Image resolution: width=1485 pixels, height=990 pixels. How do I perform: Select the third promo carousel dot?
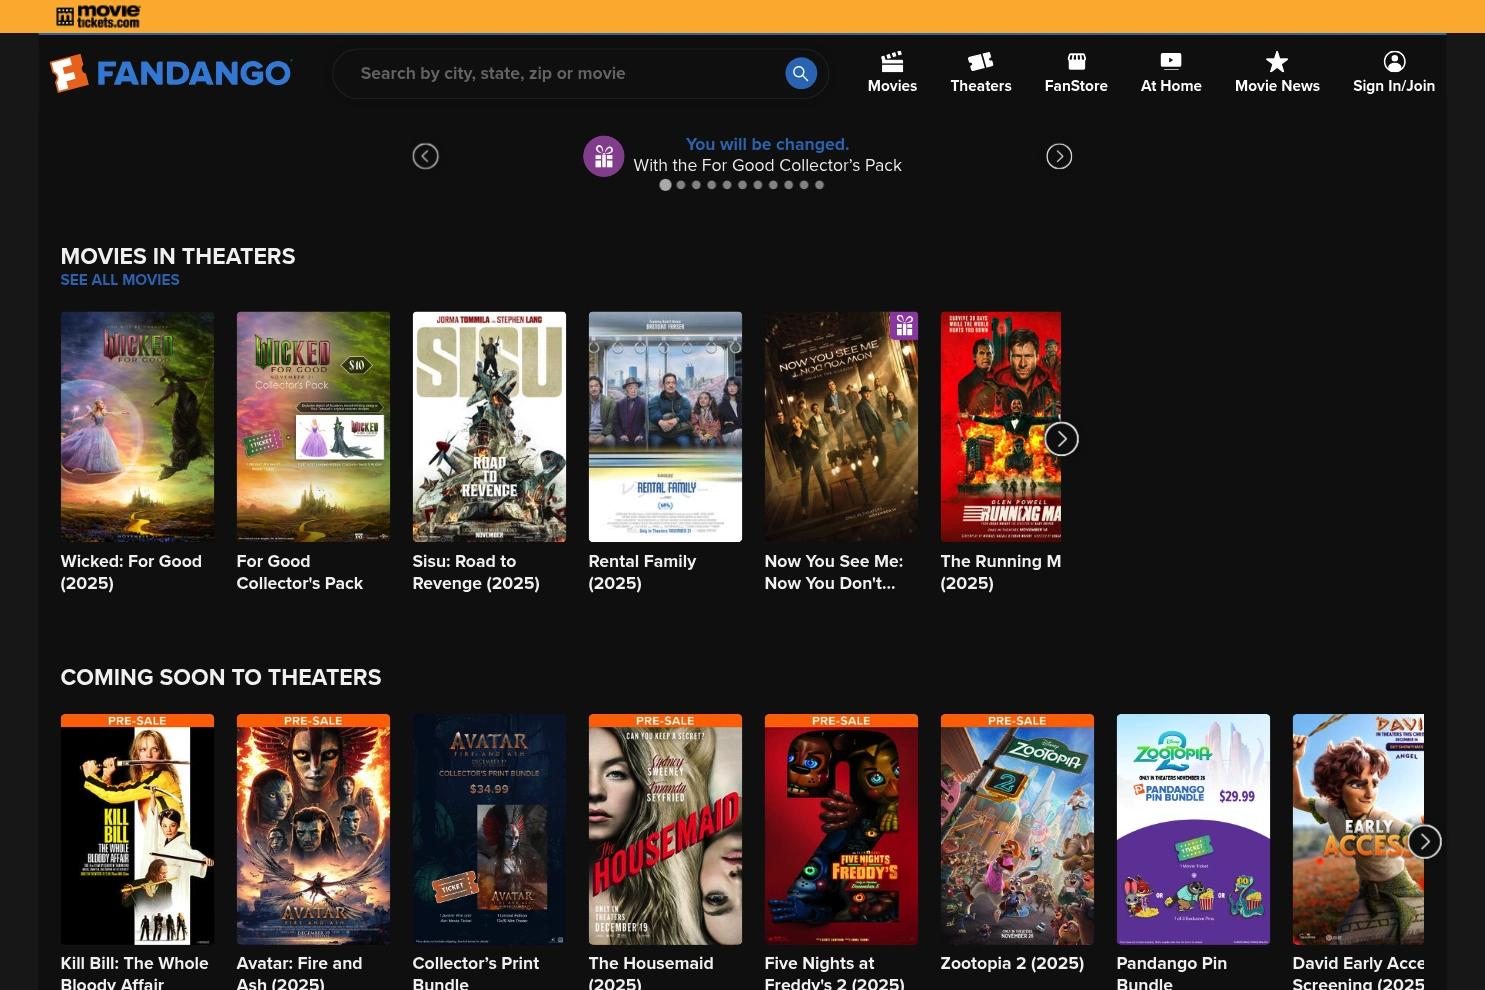tap(696, 185)
